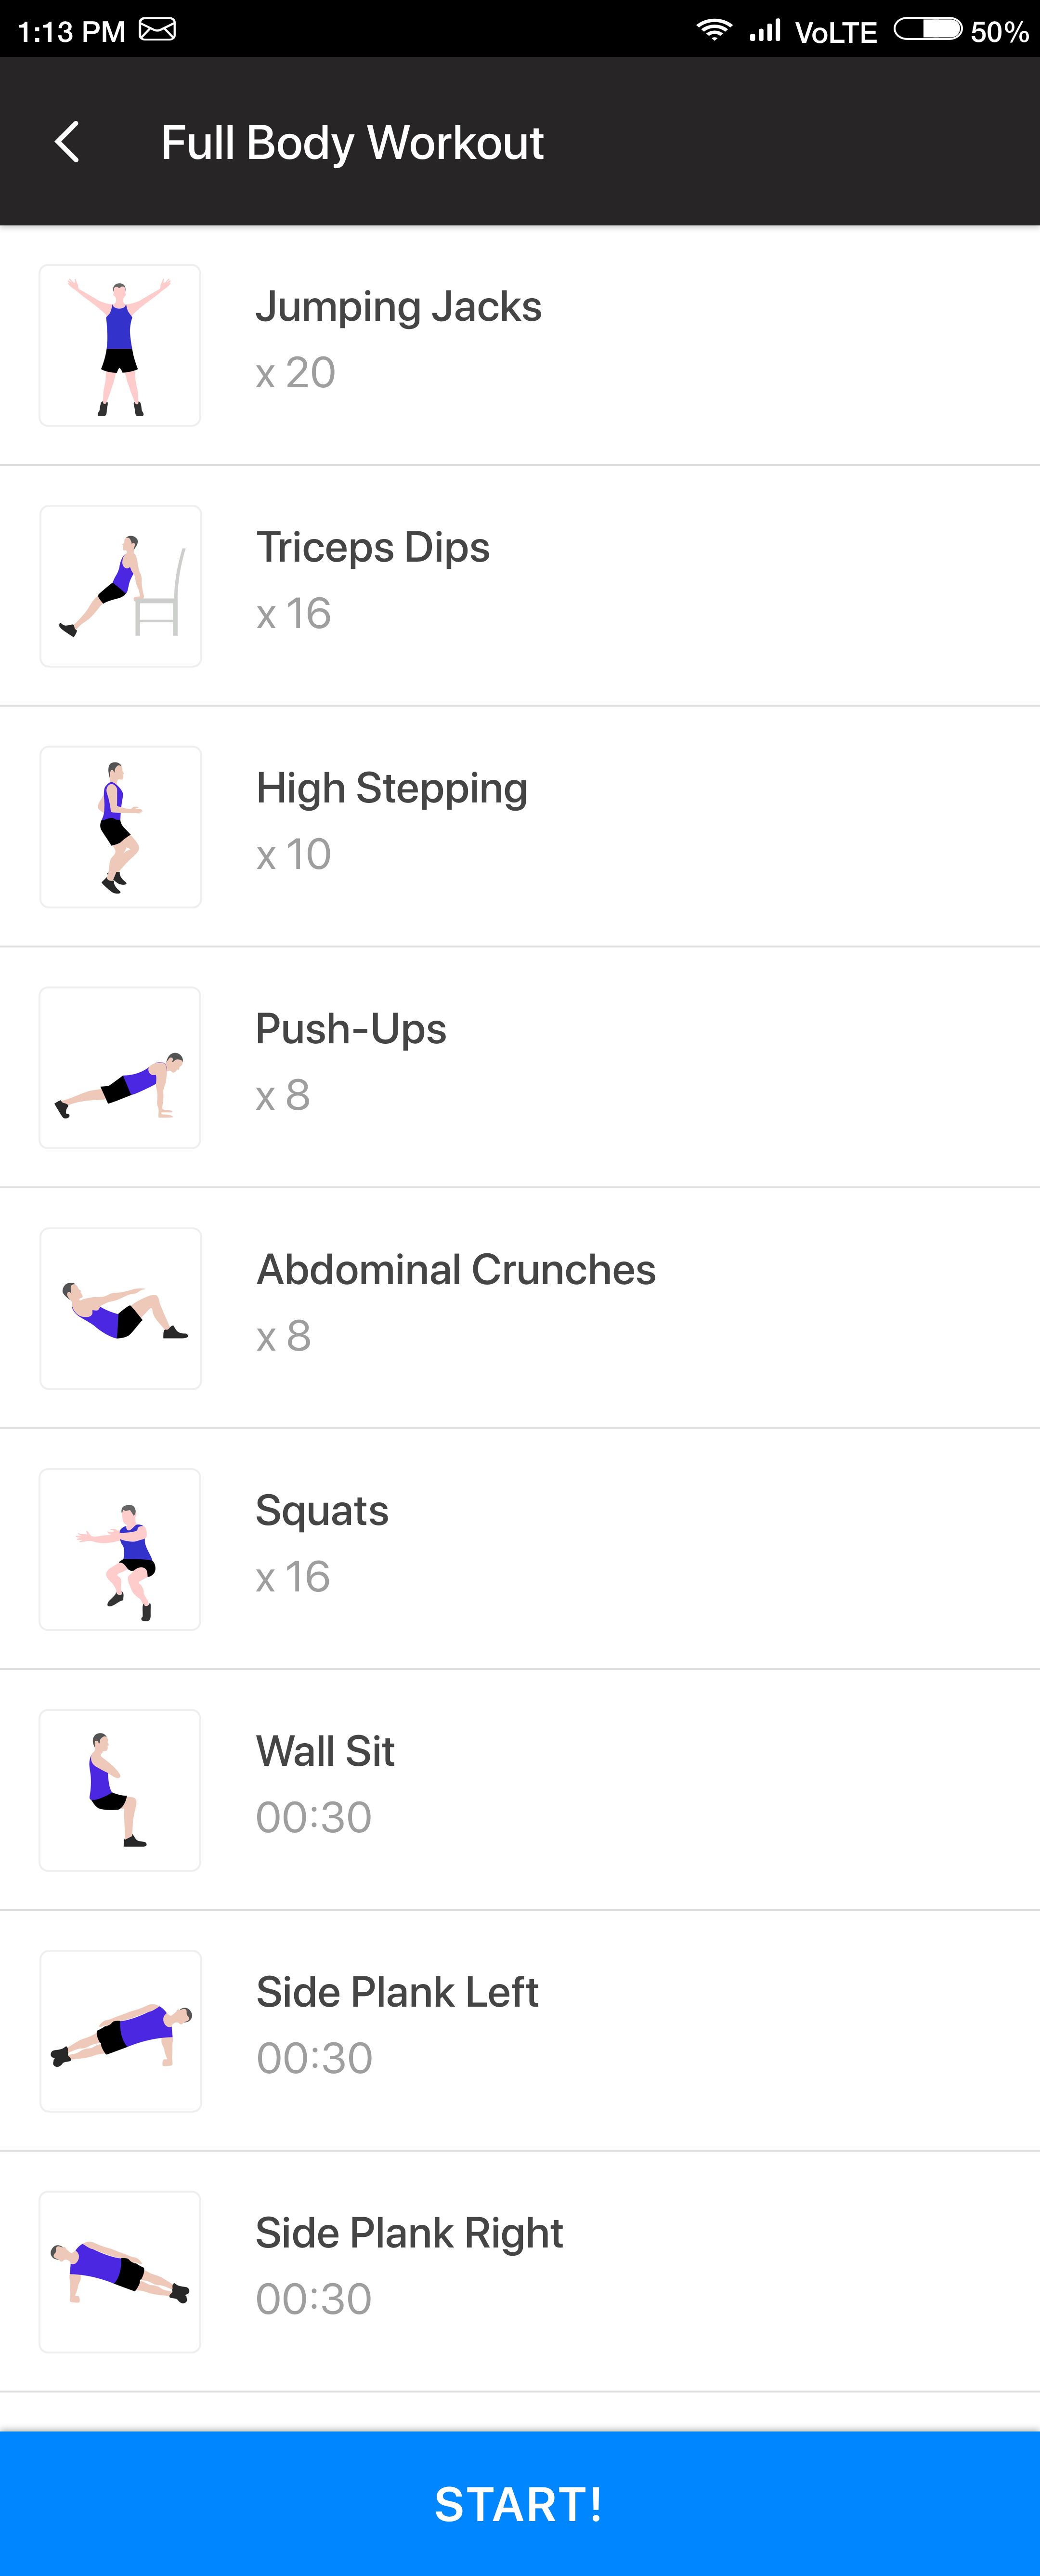
Task: Tap the Wi-Fi status bar icon
Action: click(x=714, y=30)
